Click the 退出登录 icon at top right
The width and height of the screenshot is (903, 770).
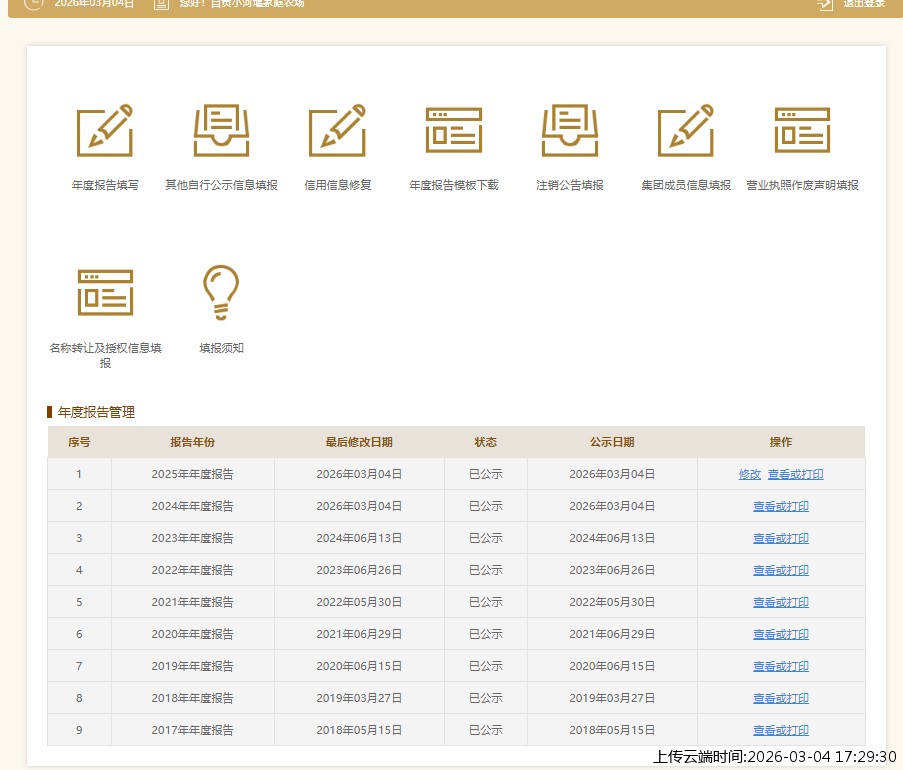click(825, 4)
